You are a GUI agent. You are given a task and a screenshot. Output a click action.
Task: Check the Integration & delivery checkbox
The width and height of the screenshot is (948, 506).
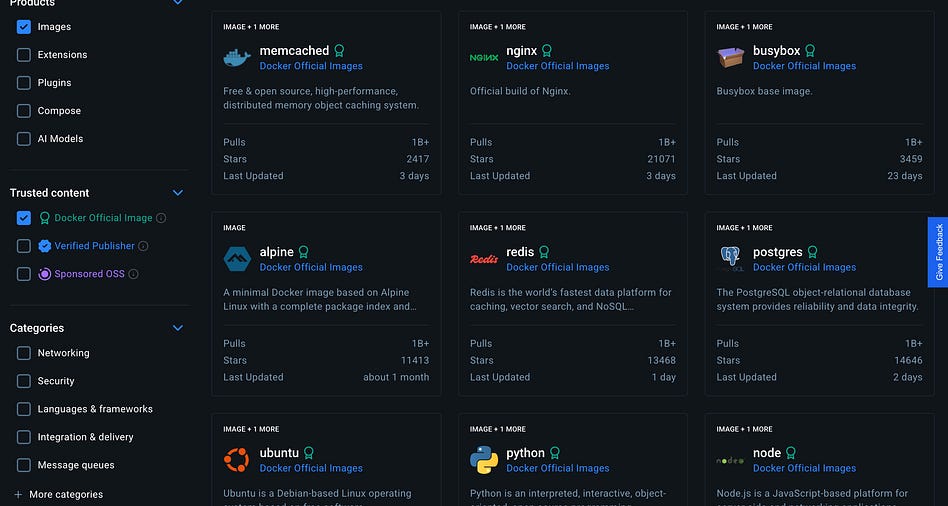(x=24, y=437)
